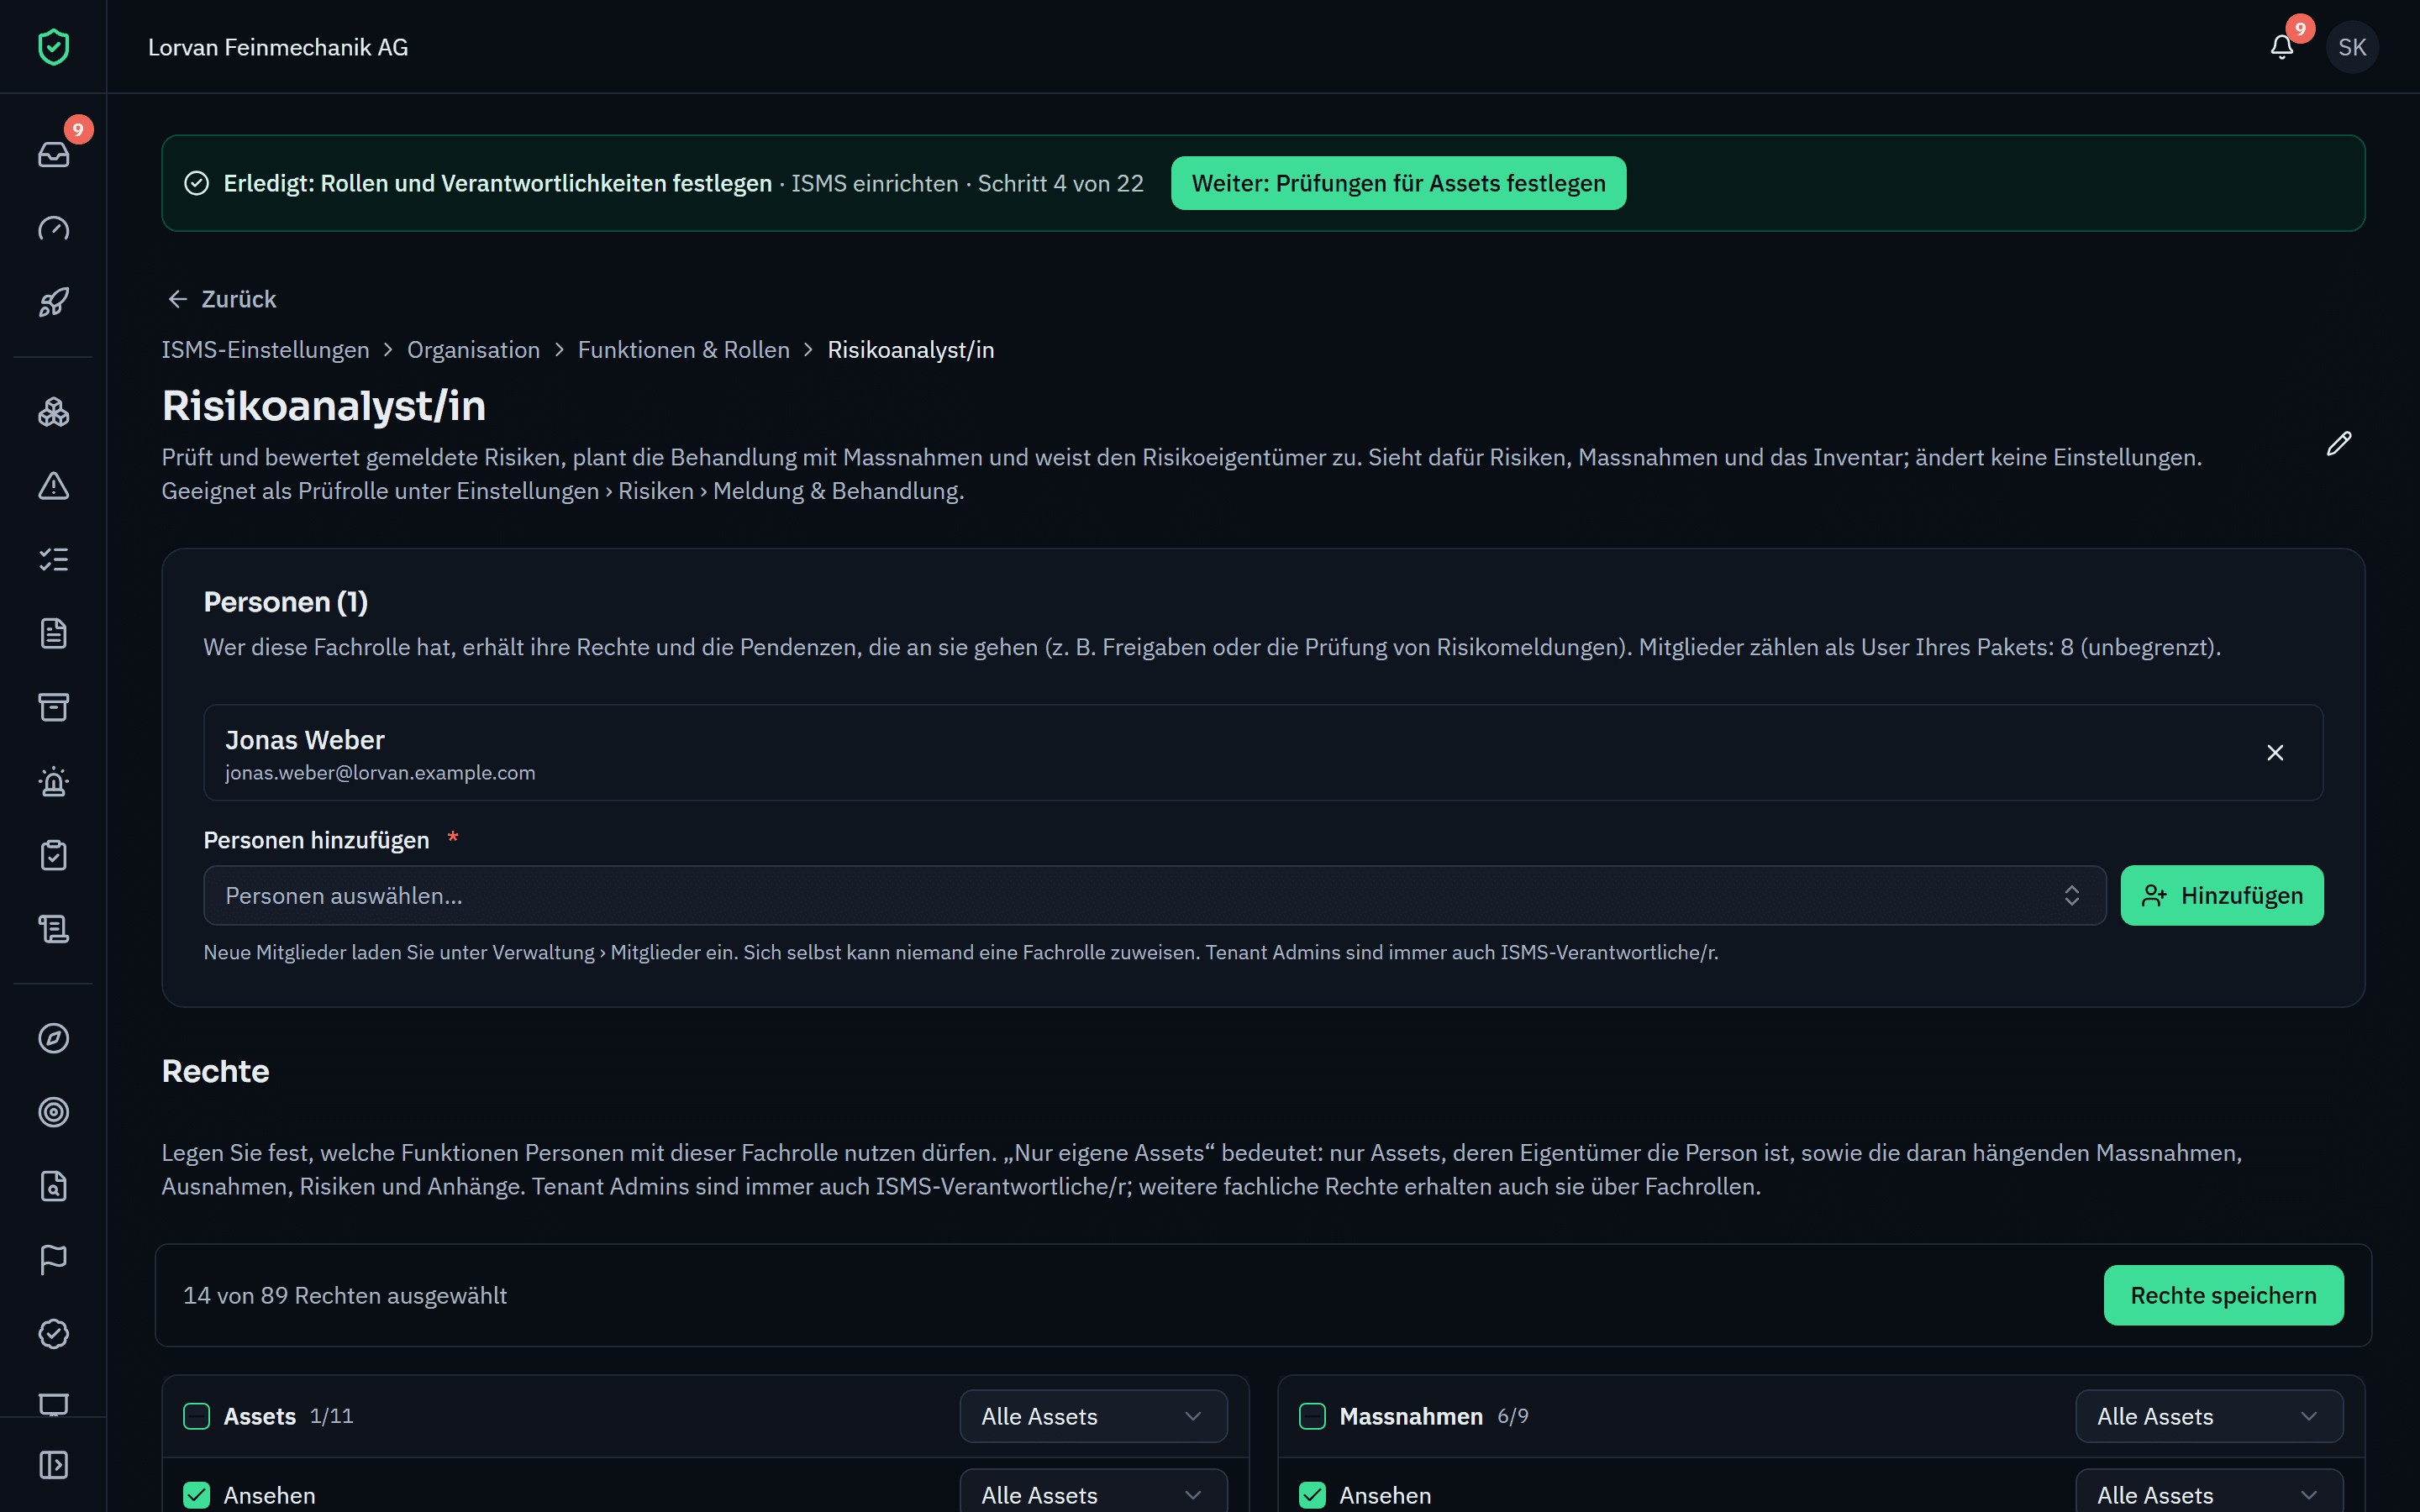Go to ISMS-Einstellungen breadcrumb
Viewport: 2420px width, 1512px height.
(265, 350)
